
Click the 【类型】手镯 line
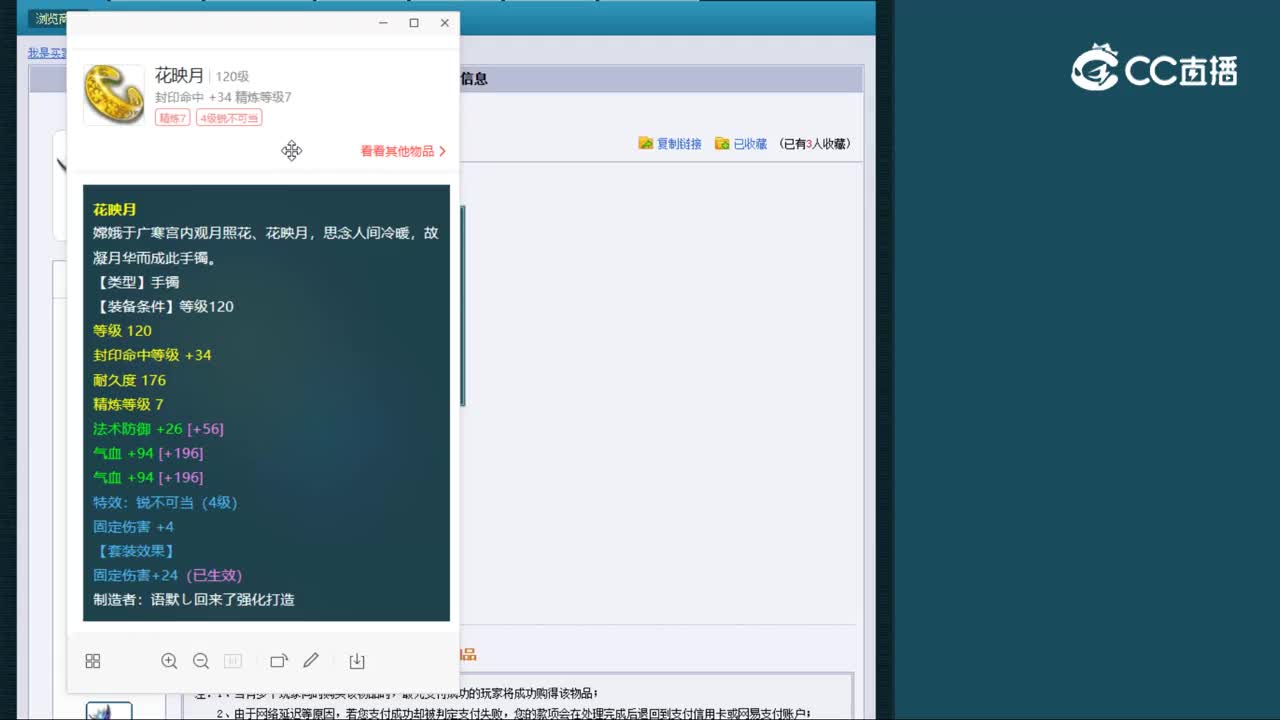pyautogui.click(x=136, y=282)
